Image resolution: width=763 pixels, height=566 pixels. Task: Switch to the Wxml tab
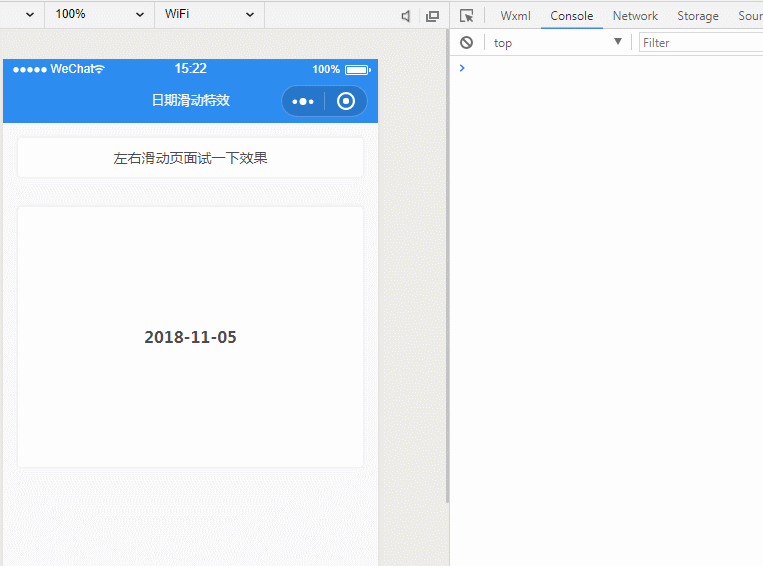click(515, 16)
